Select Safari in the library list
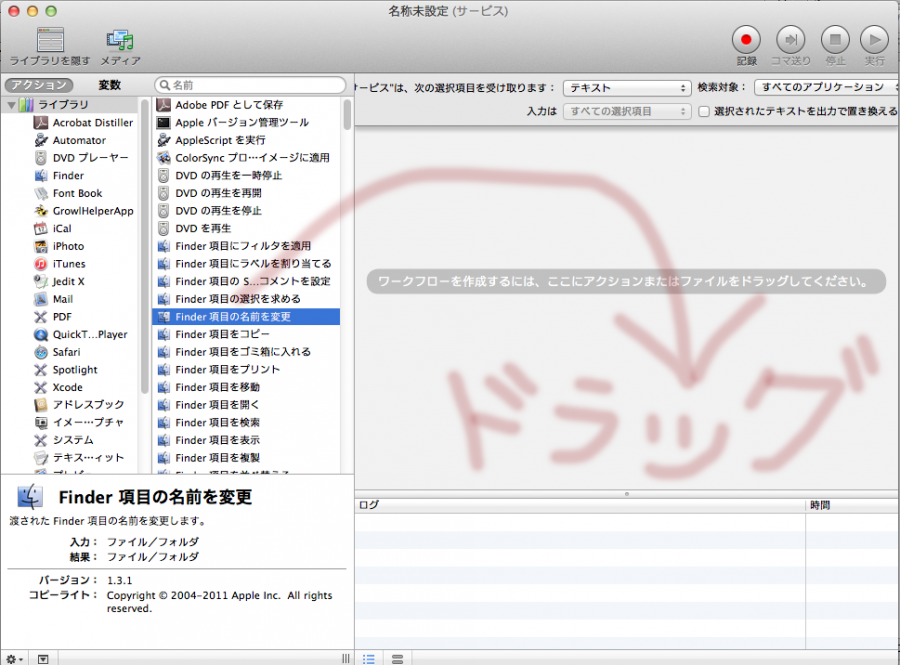Image resolution: width=900 pixels, height=665 pixels. [x=66, y=352]
